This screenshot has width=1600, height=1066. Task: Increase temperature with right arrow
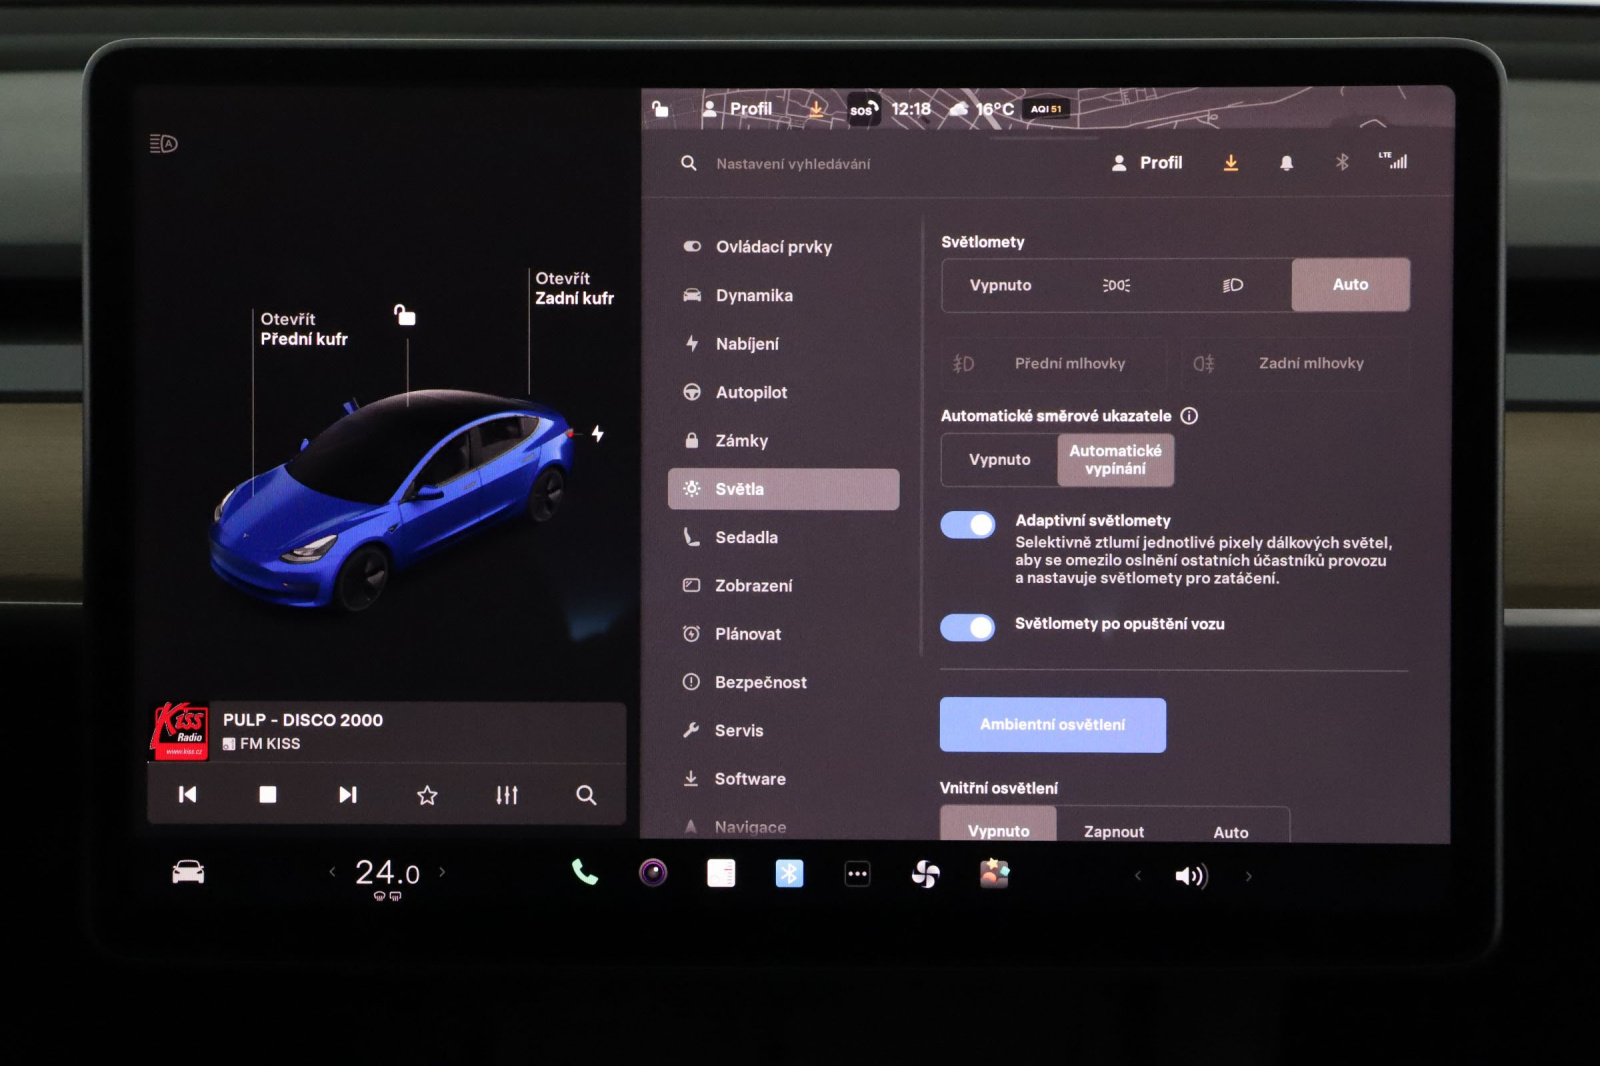coord(442,872)
